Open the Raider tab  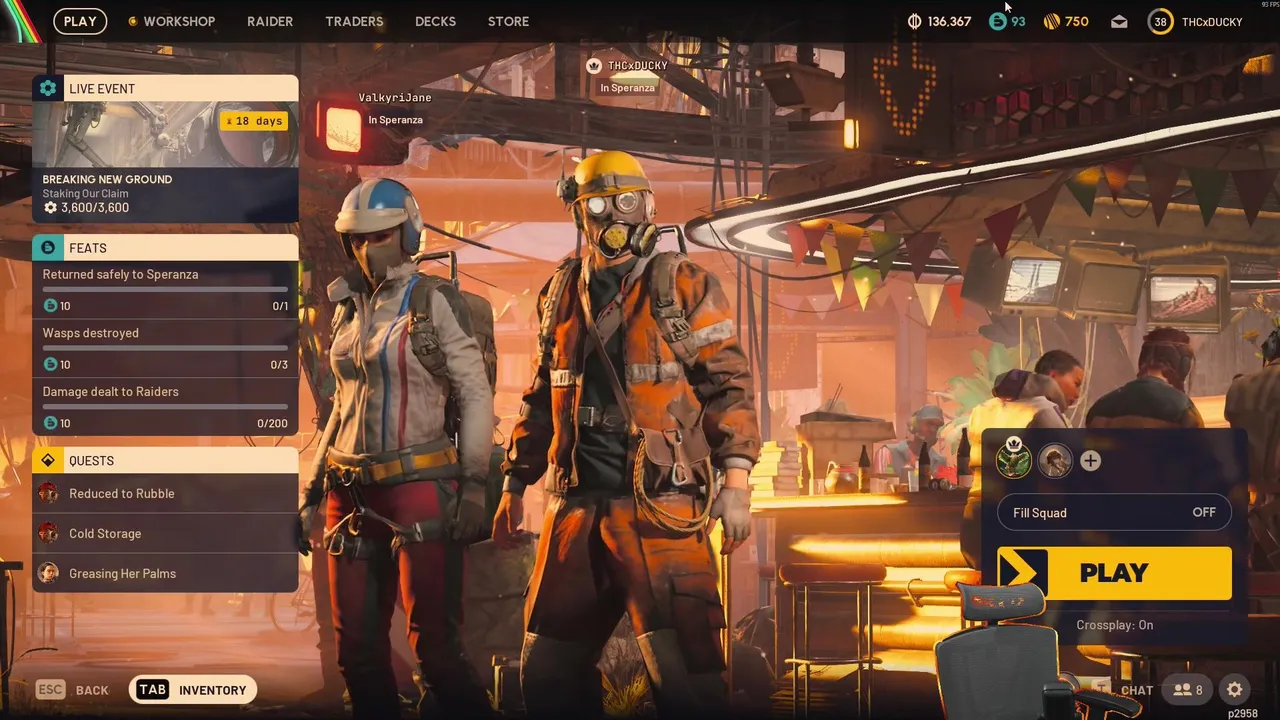pyautogui.click(x=270, y=21)
